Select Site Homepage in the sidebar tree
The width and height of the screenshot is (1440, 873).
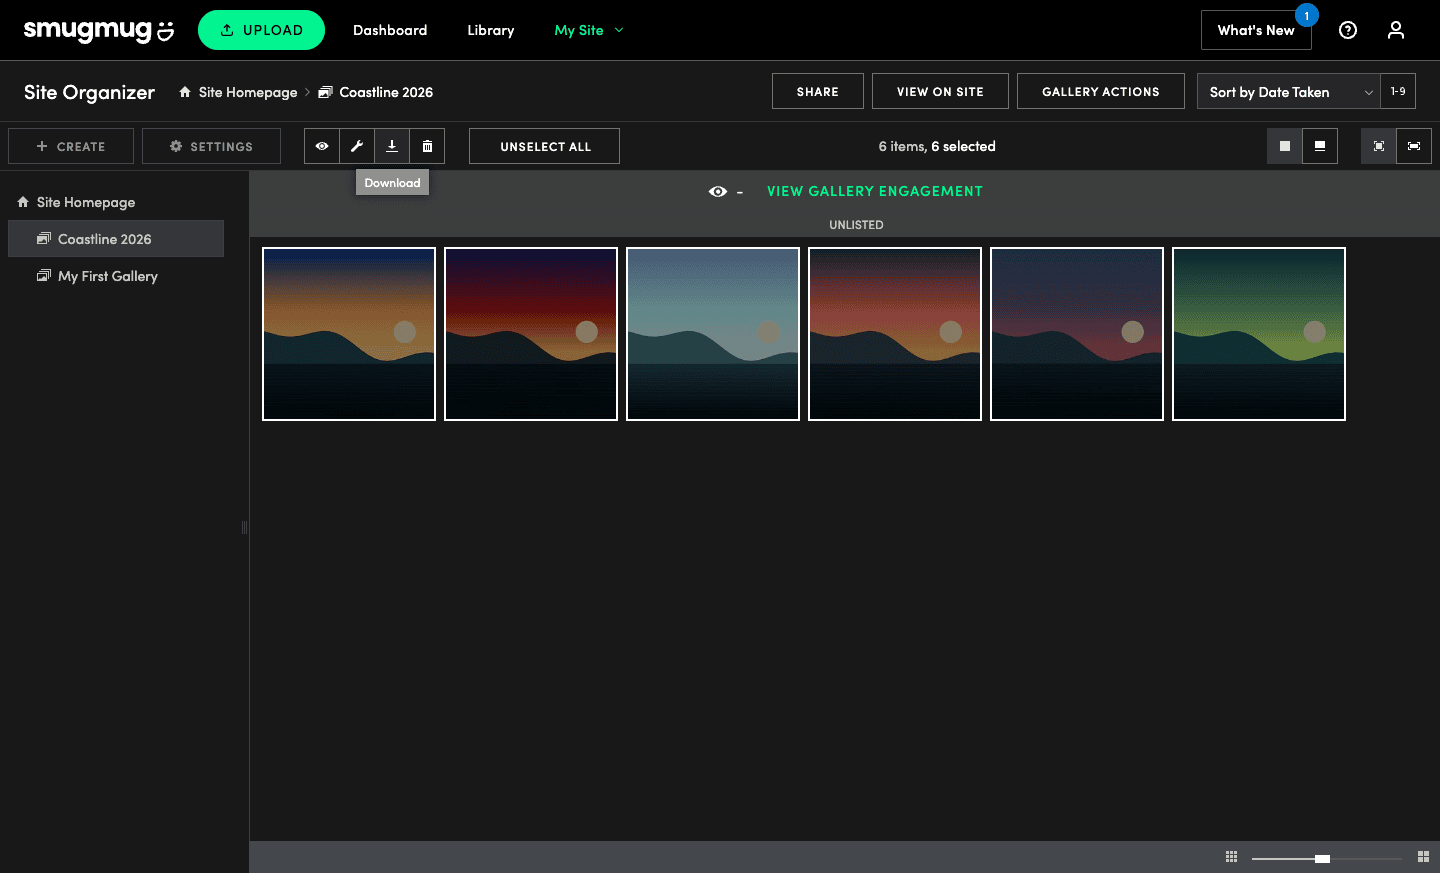coord(86,202)
